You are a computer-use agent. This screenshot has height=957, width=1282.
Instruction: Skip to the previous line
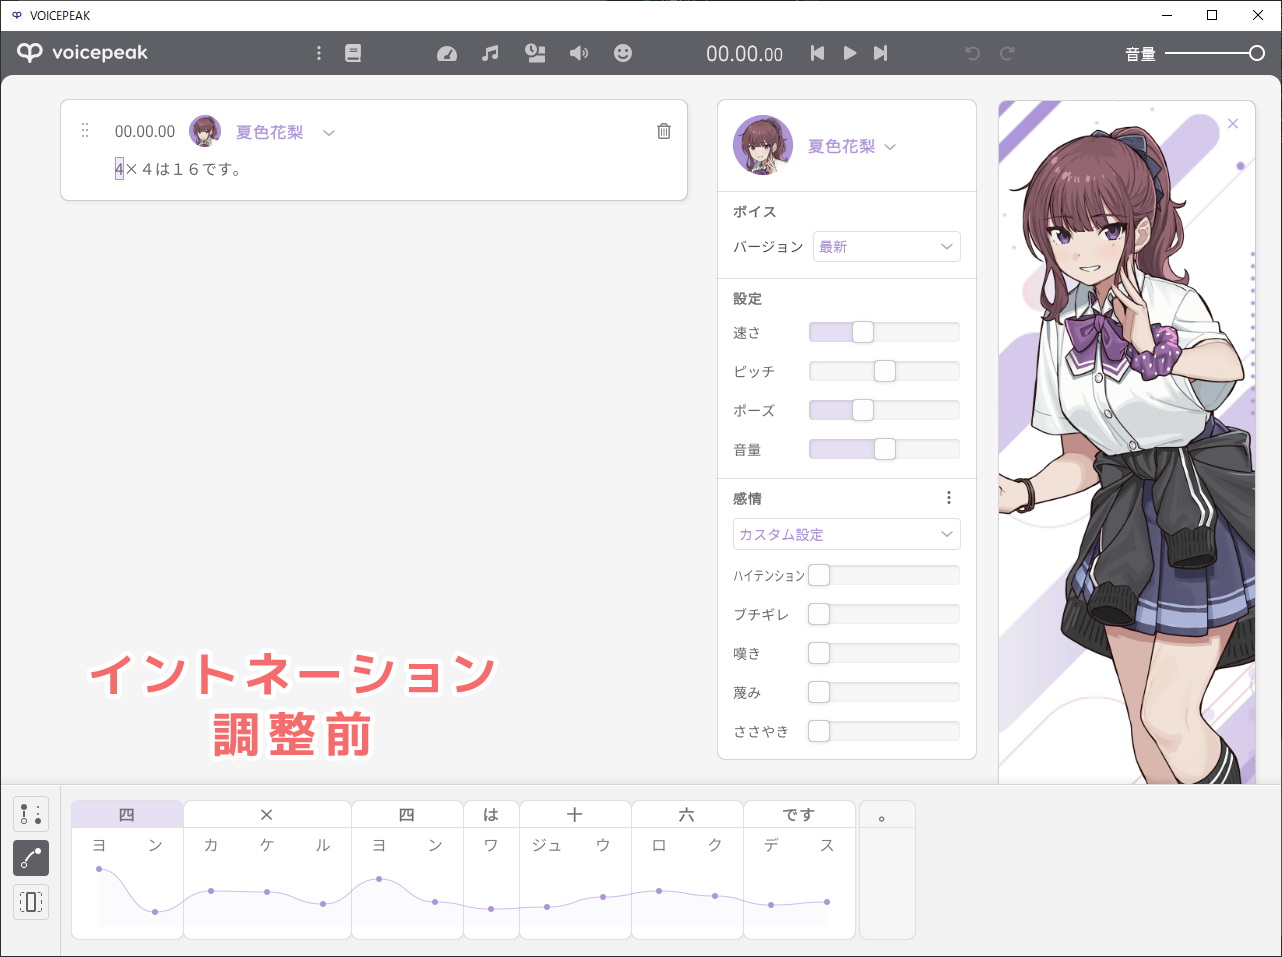pos(817,53)
